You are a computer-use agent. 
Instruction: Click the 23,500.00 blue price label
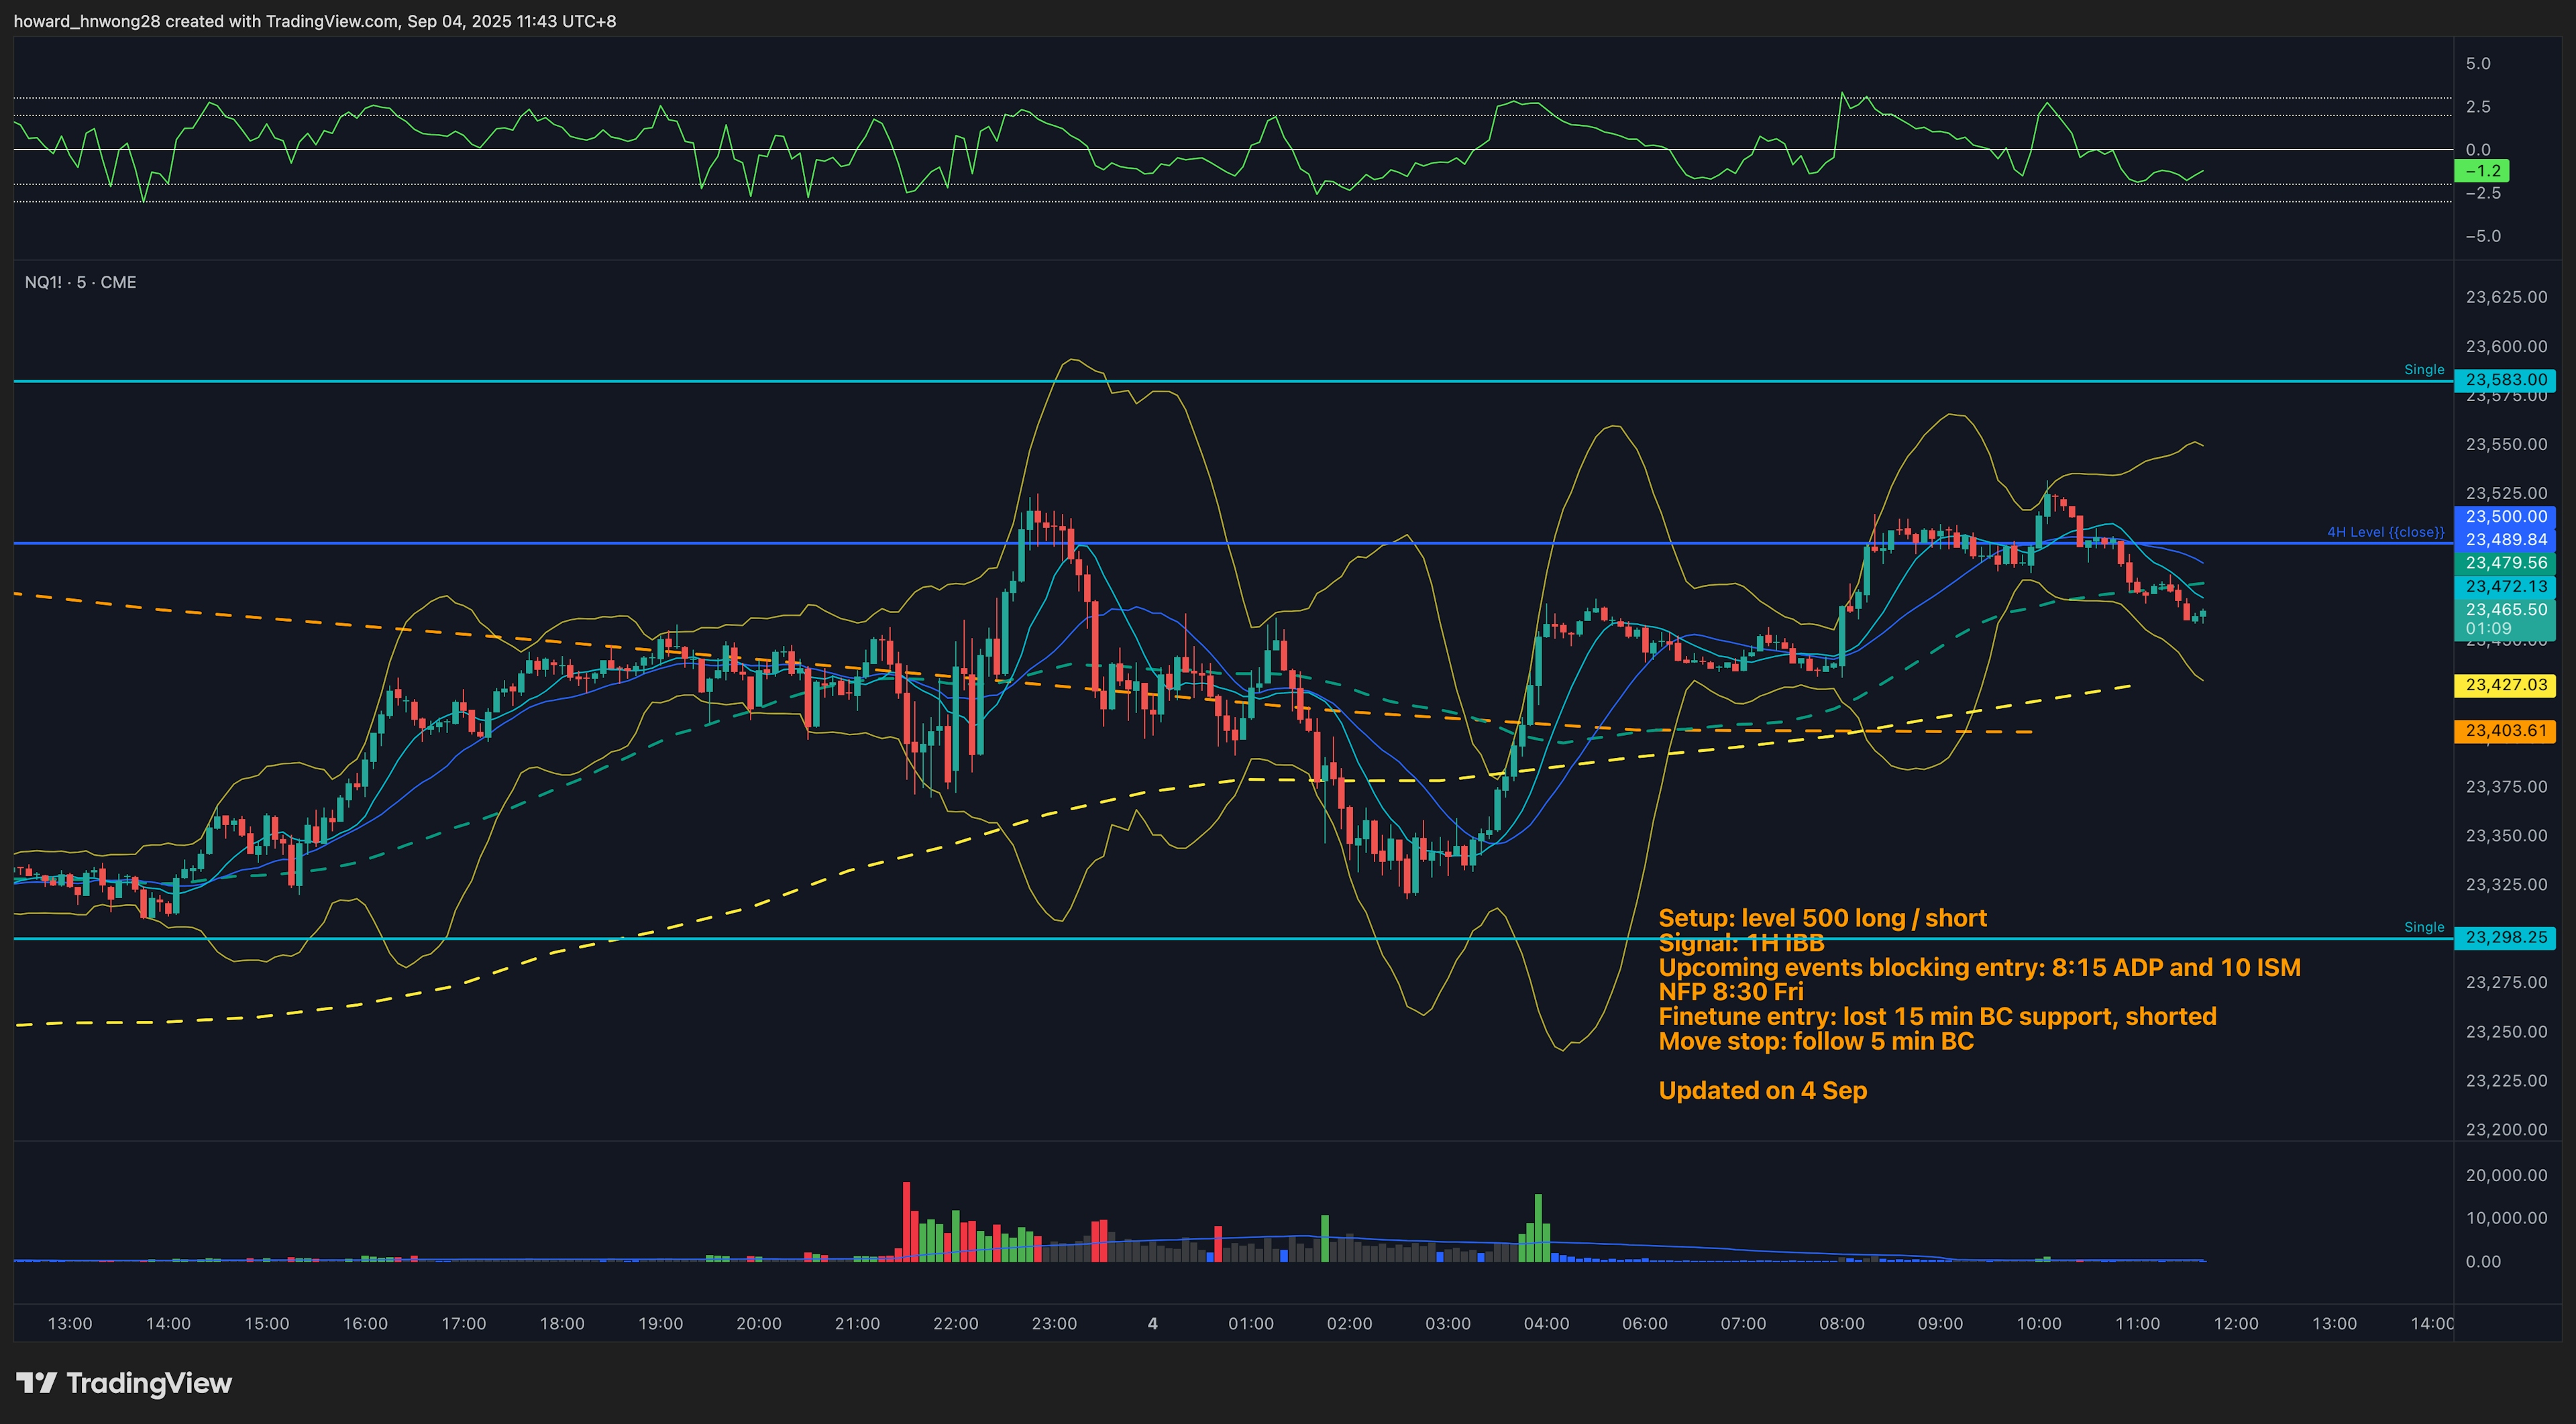pyautogui.click(x=2505, y=516)
